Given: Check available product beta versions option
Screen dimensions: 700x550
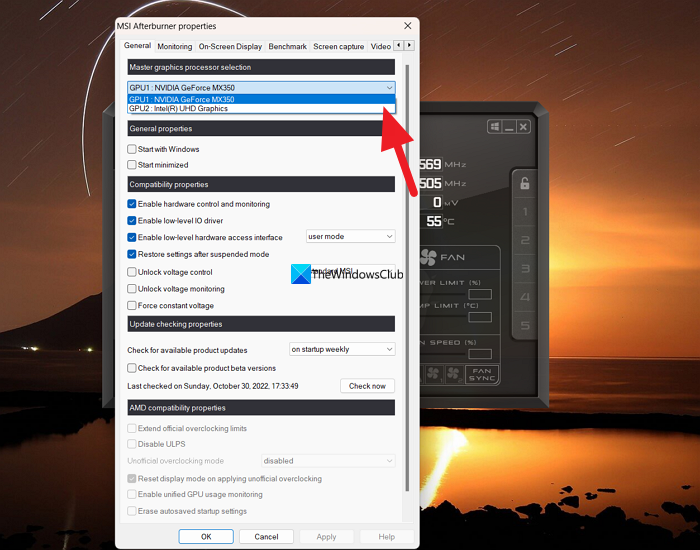Looking at the screenshot, I should [132, 368].
